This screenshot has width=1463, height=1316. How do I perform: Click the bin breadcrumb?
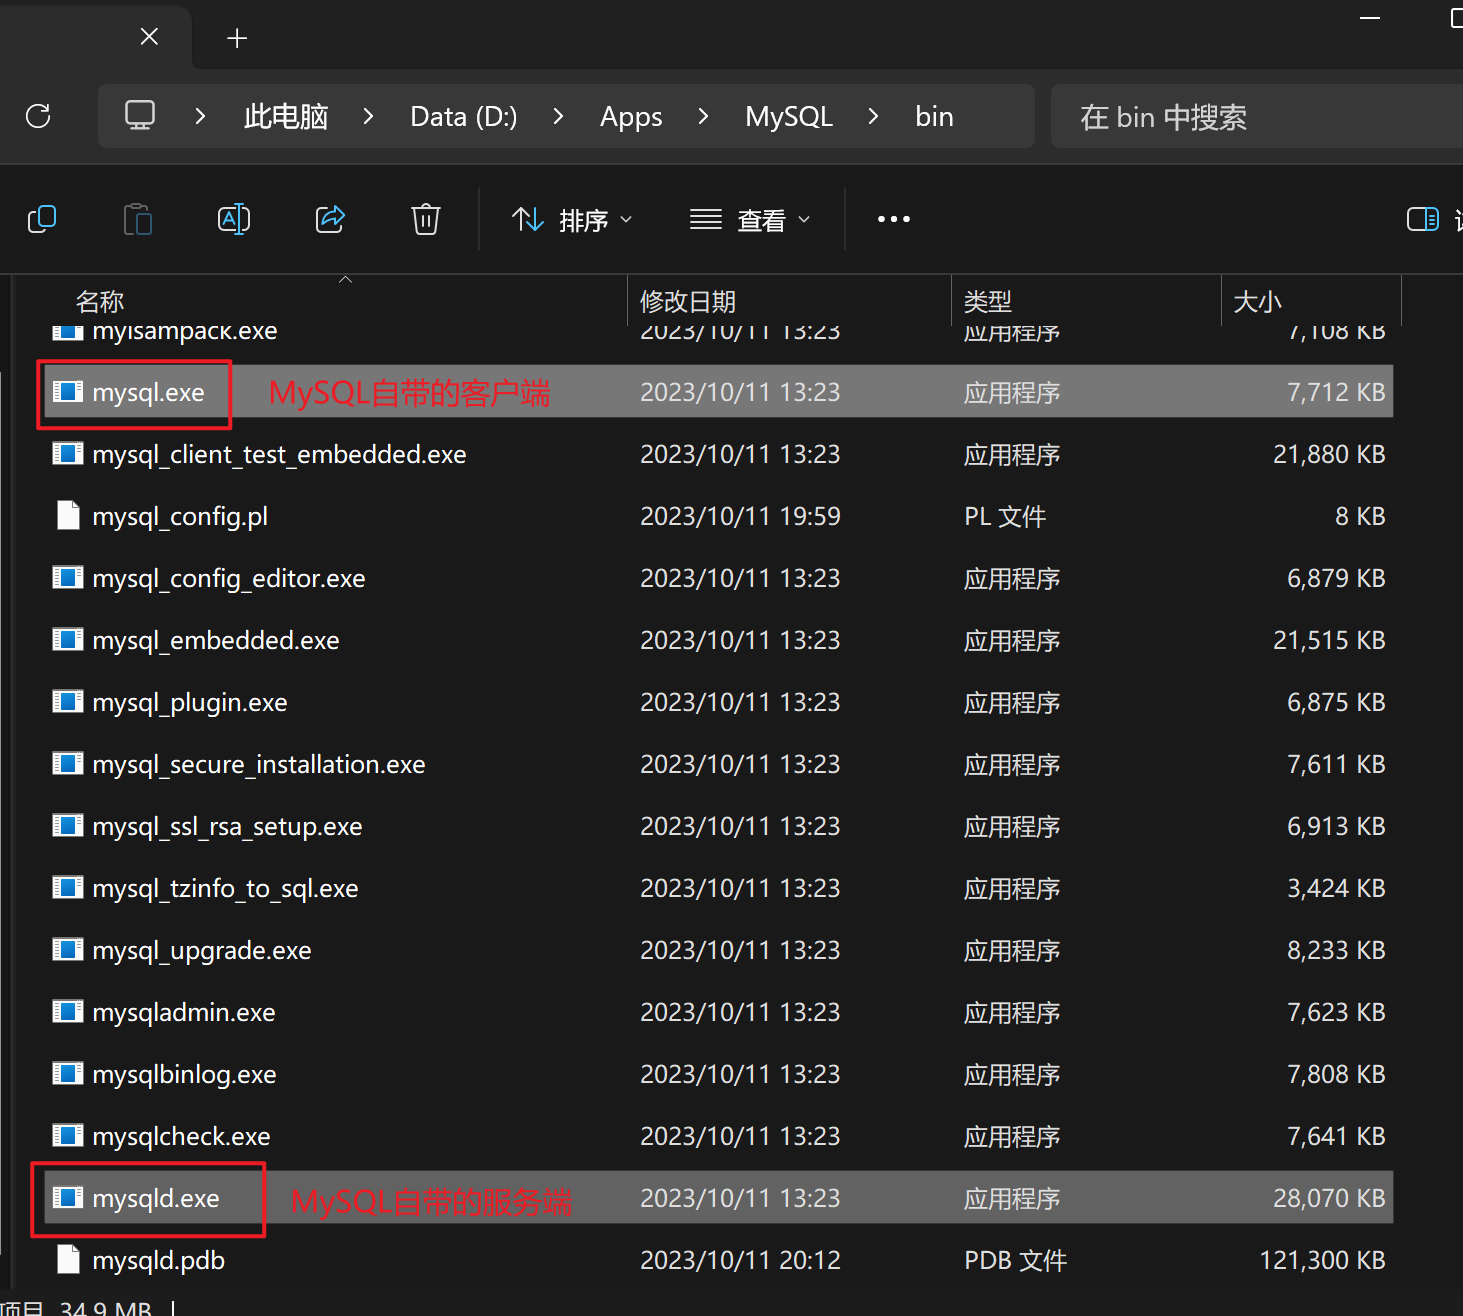coord(934,117)
